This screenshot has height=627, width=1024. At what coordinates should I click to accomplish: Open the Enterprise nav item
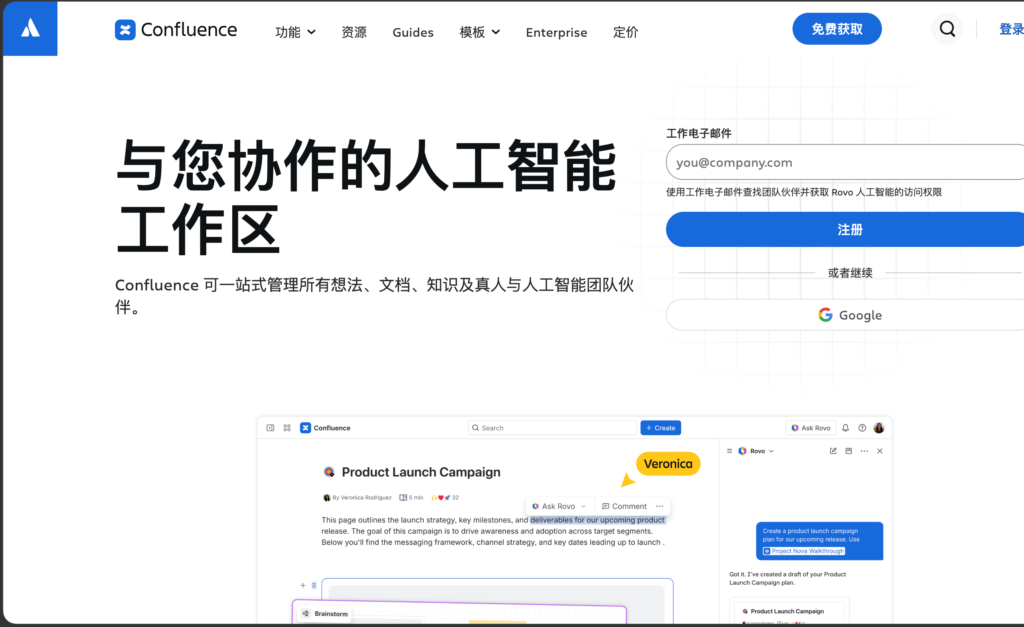click(x=556, y=32)
